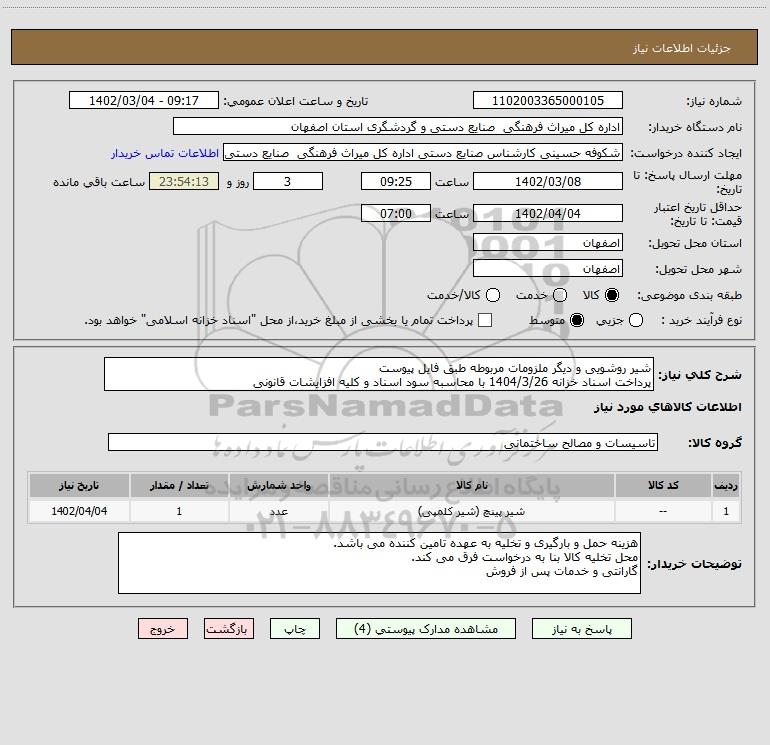Click the need date cell 1402/04/04 in table
770x745 pixels.
click(79, 511)
